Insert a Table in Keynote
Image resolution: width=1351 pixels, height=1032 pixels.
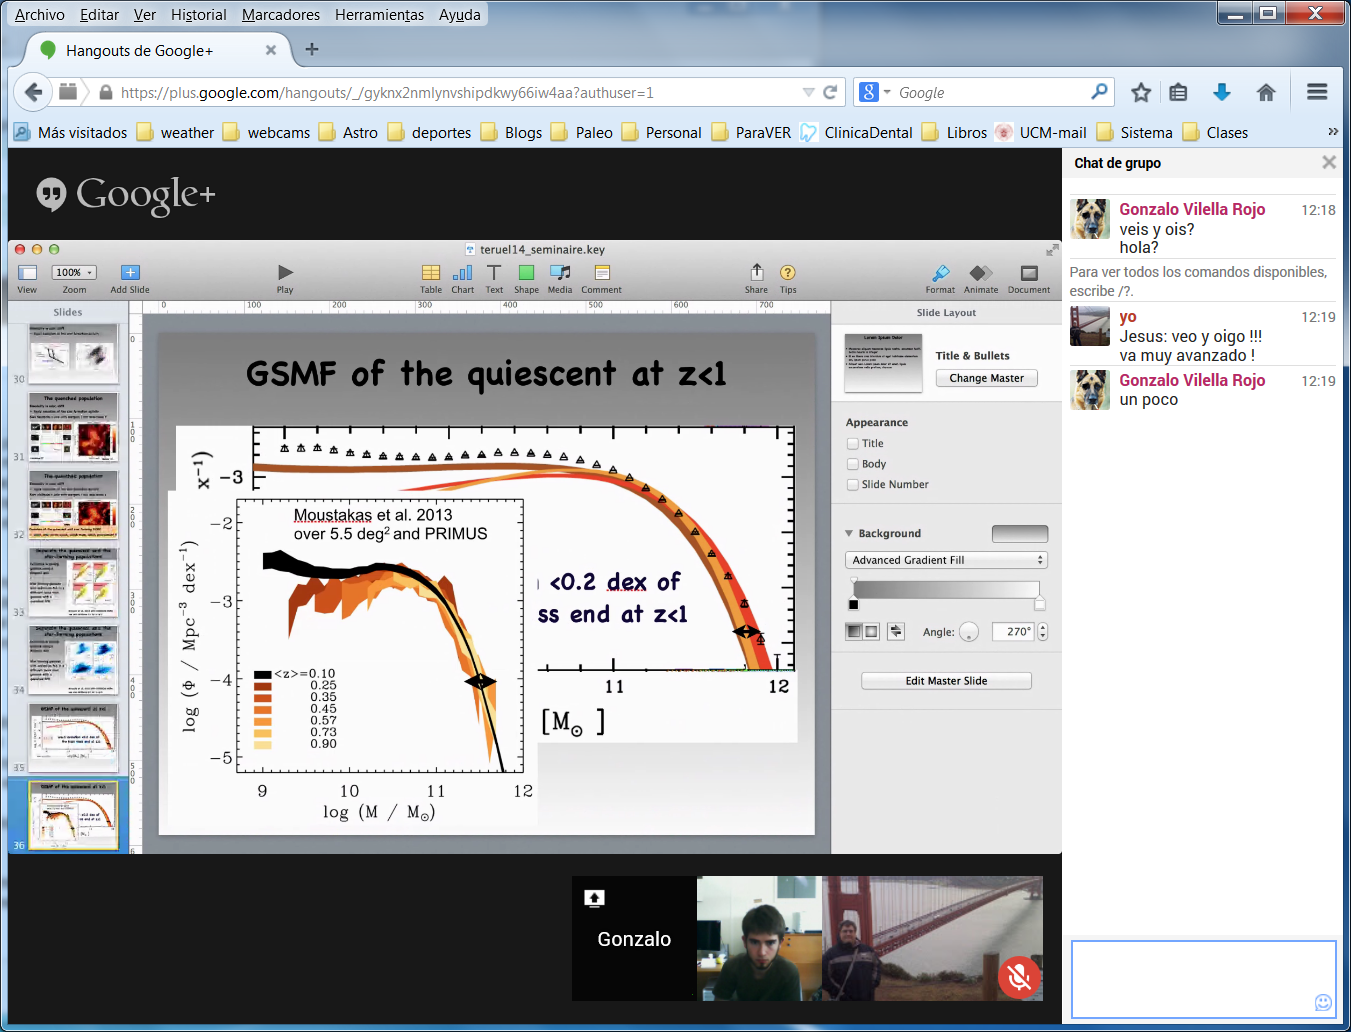point(431,272)
